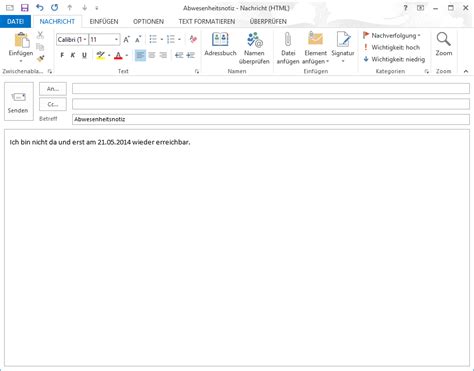Align text right
474x371 pixels.
(x=163, y=55)
